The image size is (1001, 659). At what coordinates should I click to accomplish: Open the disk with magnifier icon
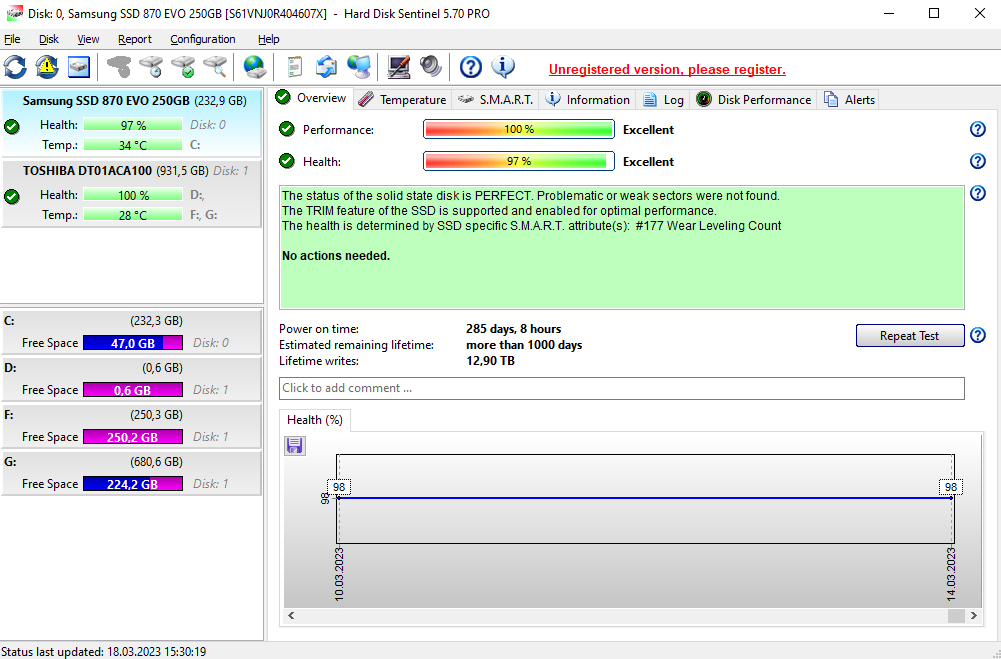[215, 66]
